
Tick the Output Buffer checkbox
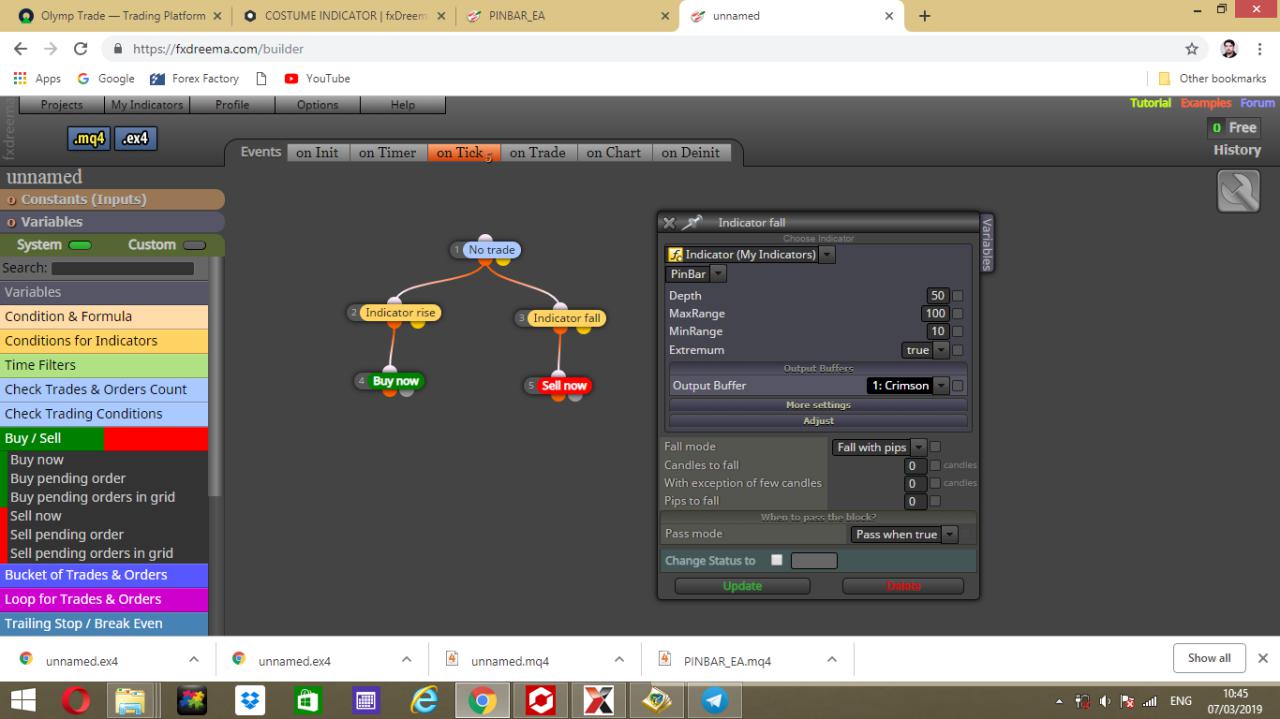(957, 385)
